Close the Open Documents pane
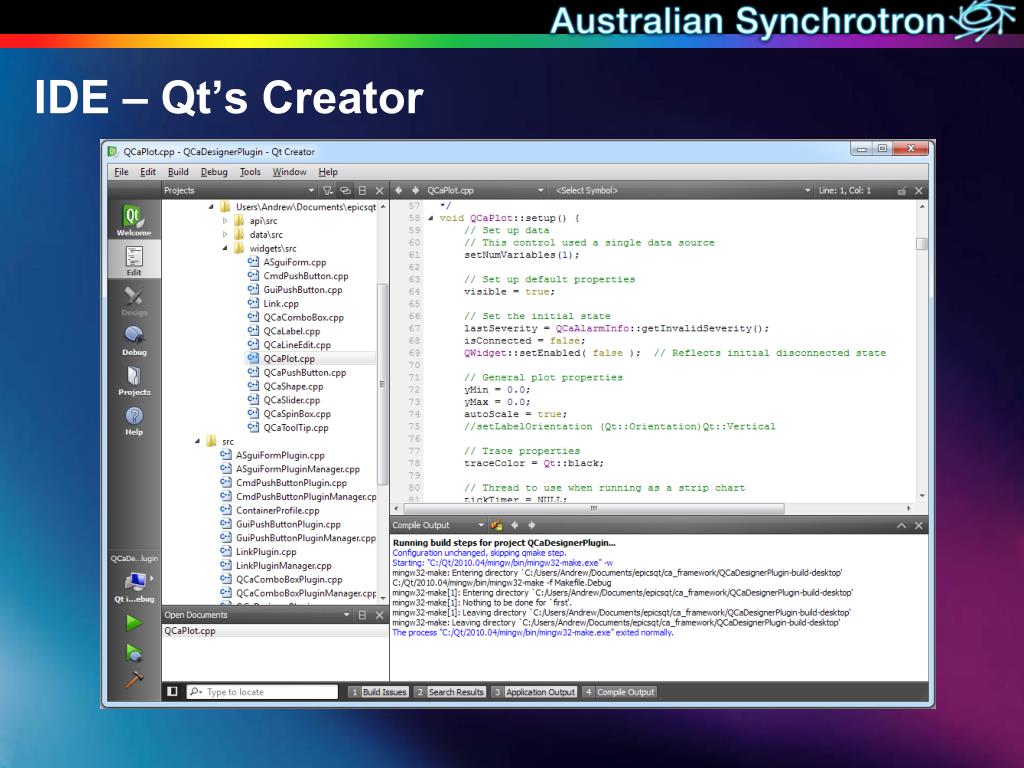The height and width of the screenshot is (768, 1024). 379,615
